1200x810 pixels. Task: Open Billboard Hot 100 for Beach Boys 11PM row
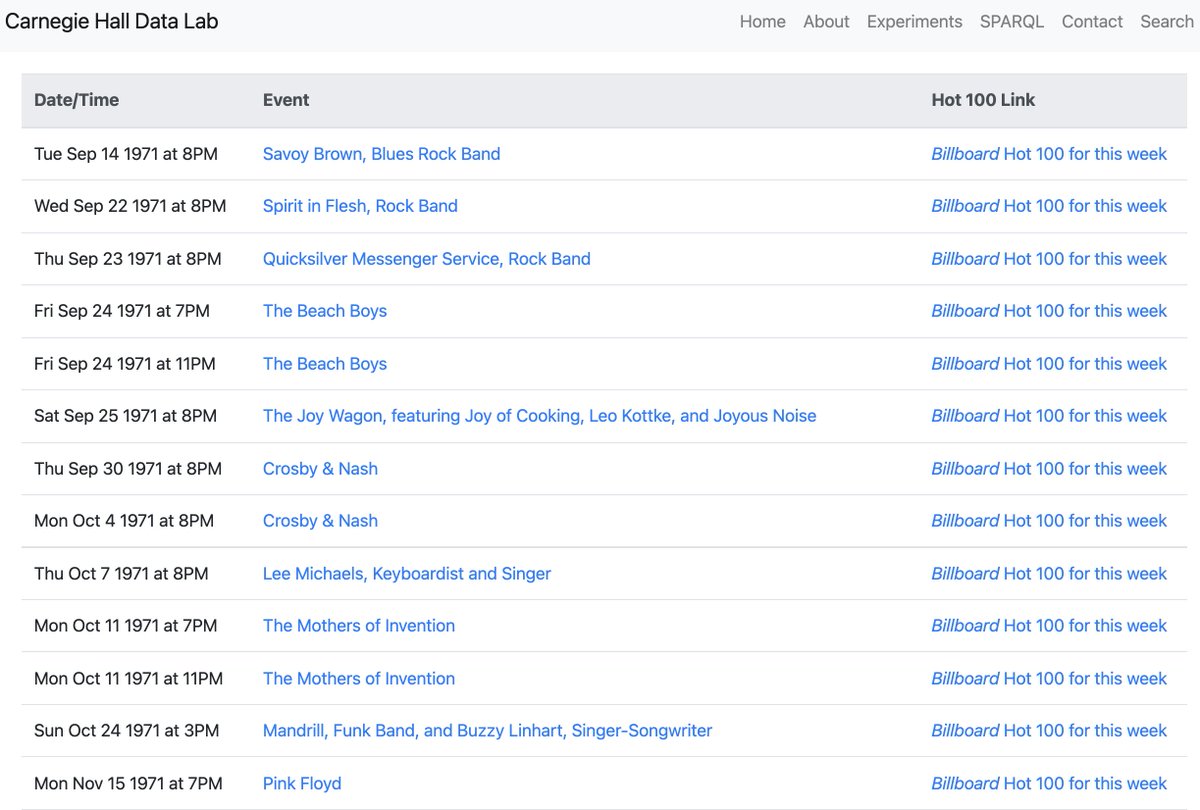point(1049,364)
